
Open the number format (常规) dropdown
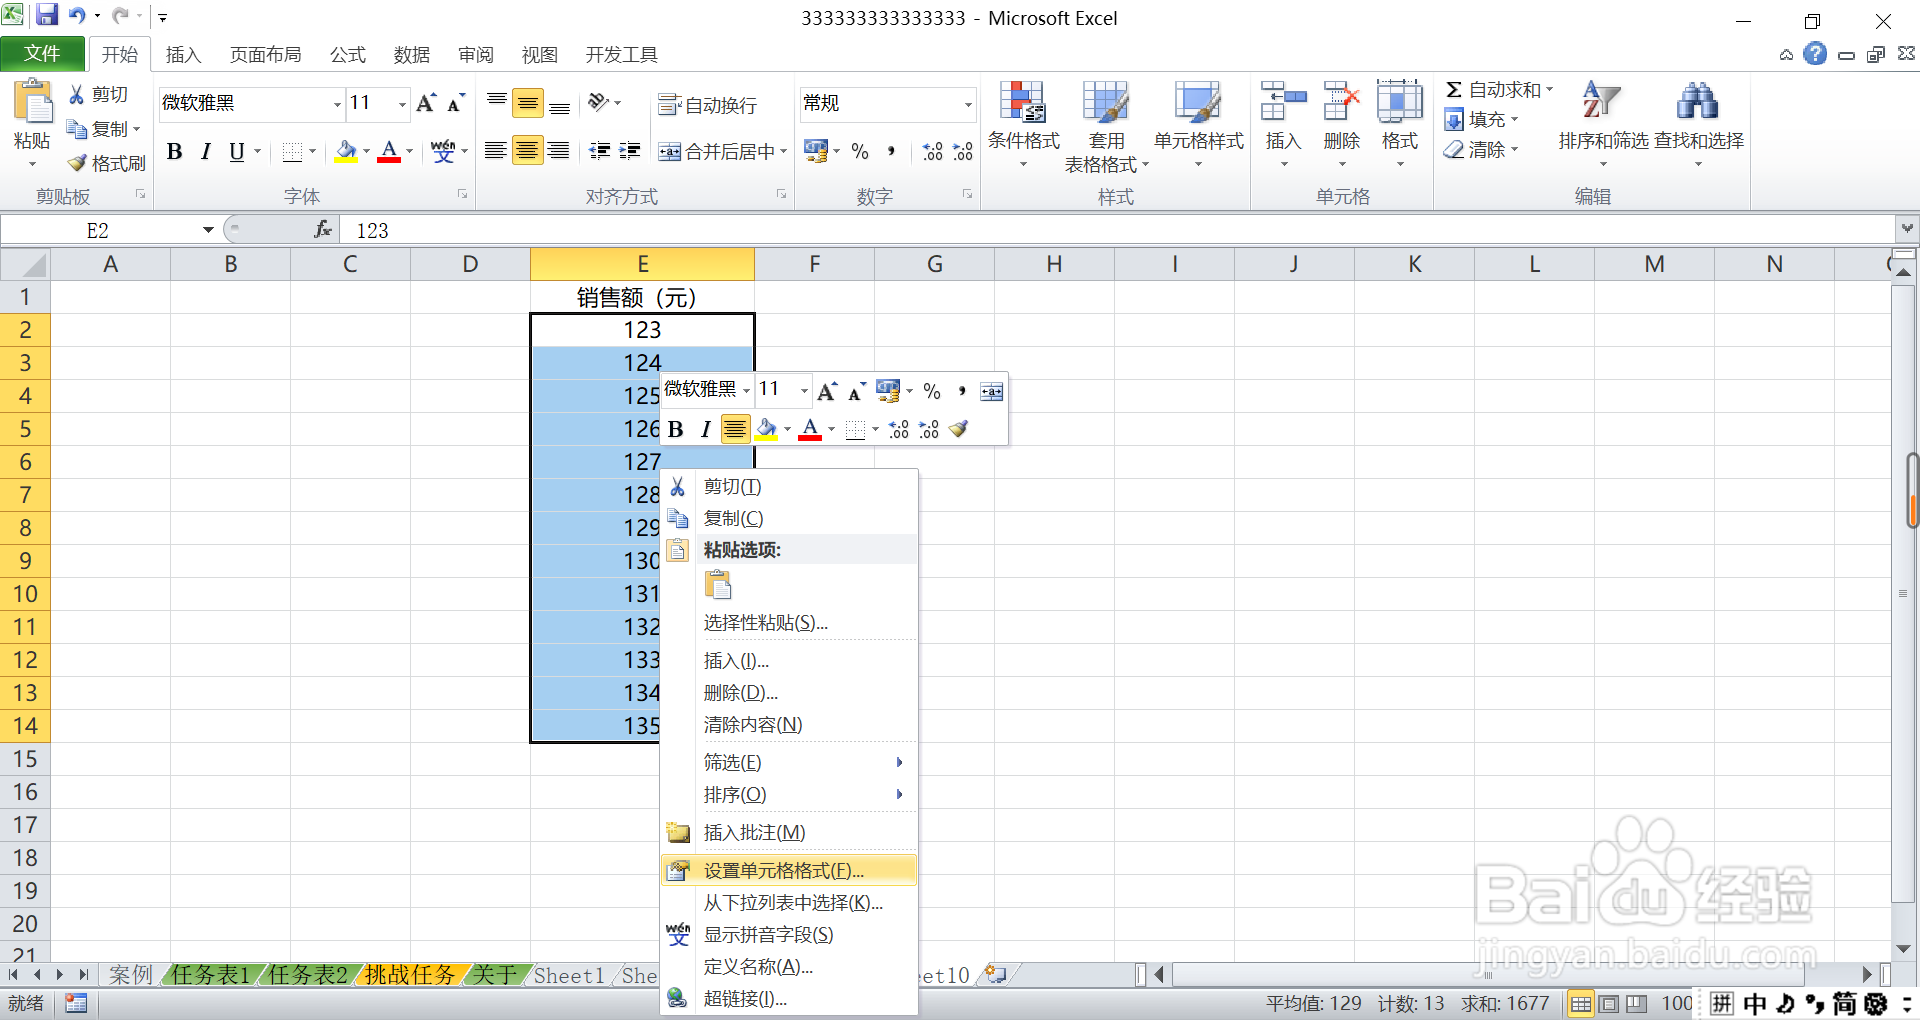pos(968,104)
